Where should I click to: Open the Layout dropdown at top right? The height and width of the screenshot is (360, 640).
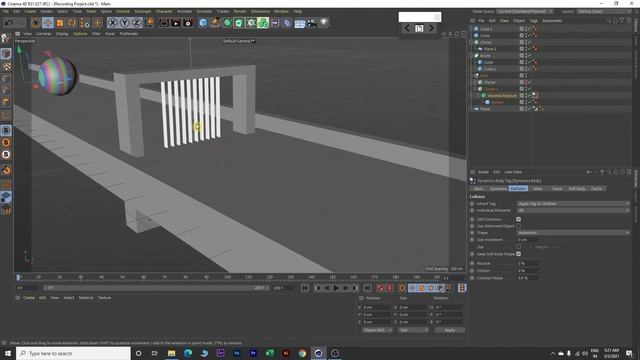pyautogui.click(x=603, y=11)
